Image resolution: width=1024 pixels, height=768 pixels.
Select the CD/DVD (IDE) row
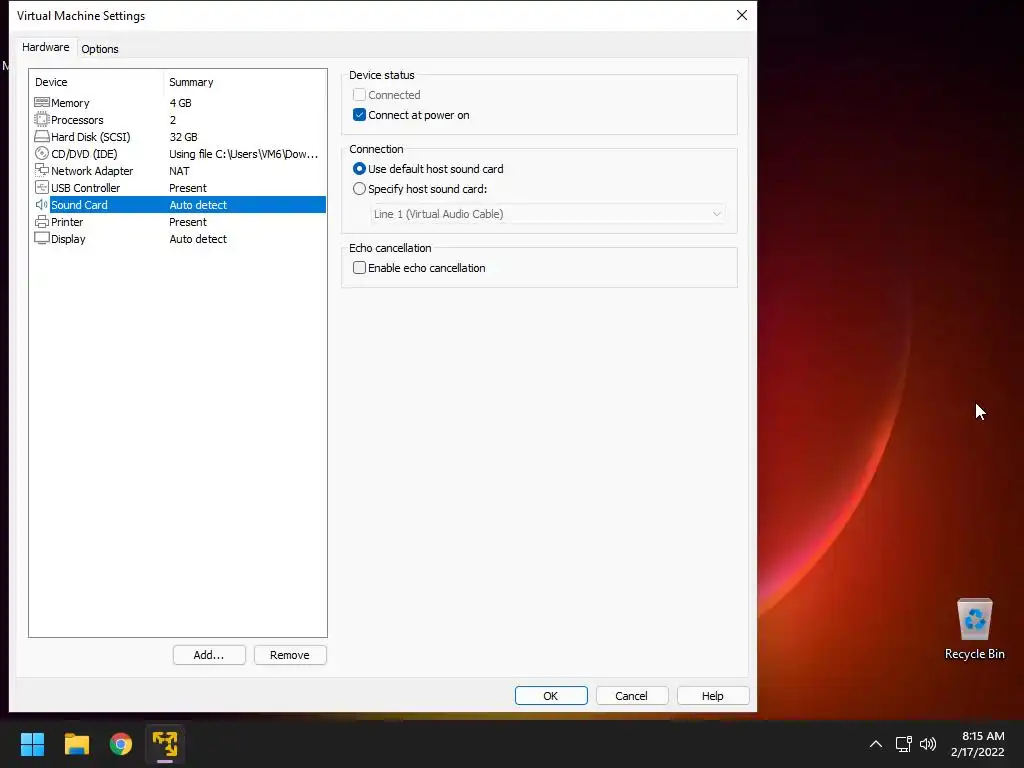[178, 154]
